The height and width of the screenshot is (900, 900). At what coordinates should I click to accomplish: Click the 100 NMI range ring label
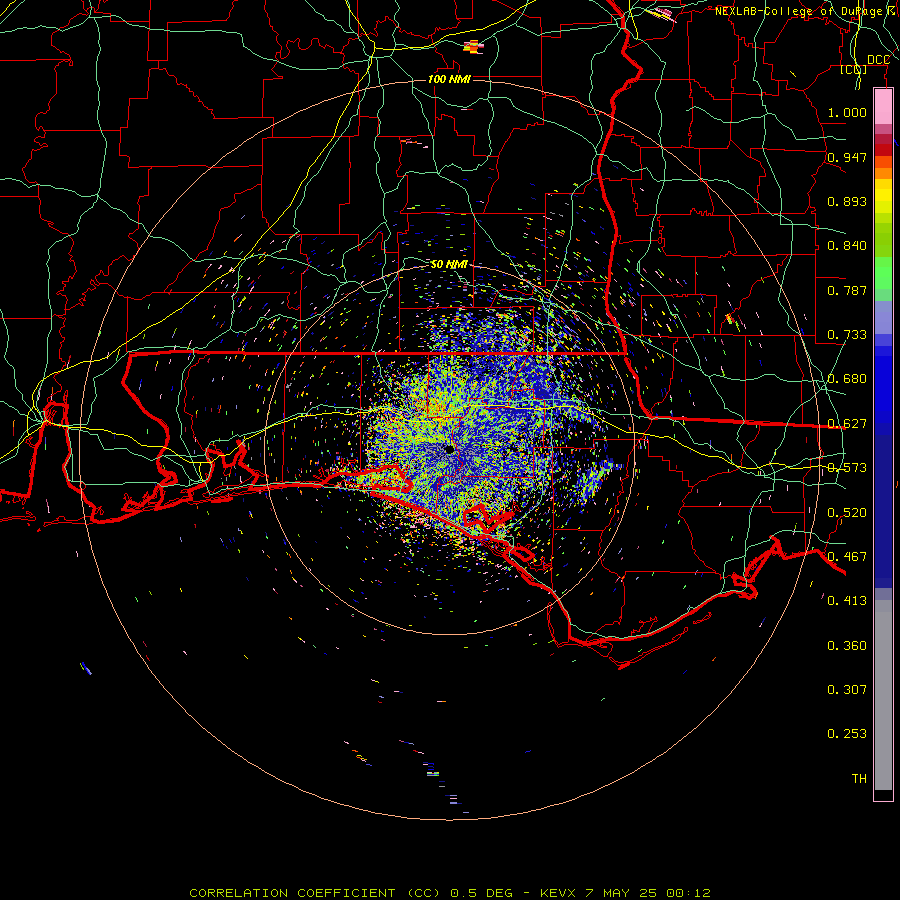click(x=449, y=79)
